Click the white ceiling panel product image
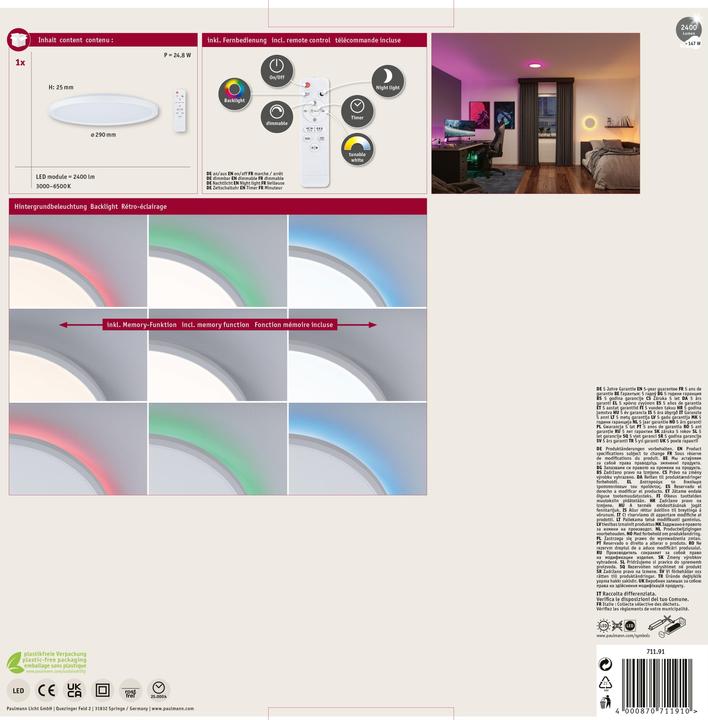 coord(104,109)
